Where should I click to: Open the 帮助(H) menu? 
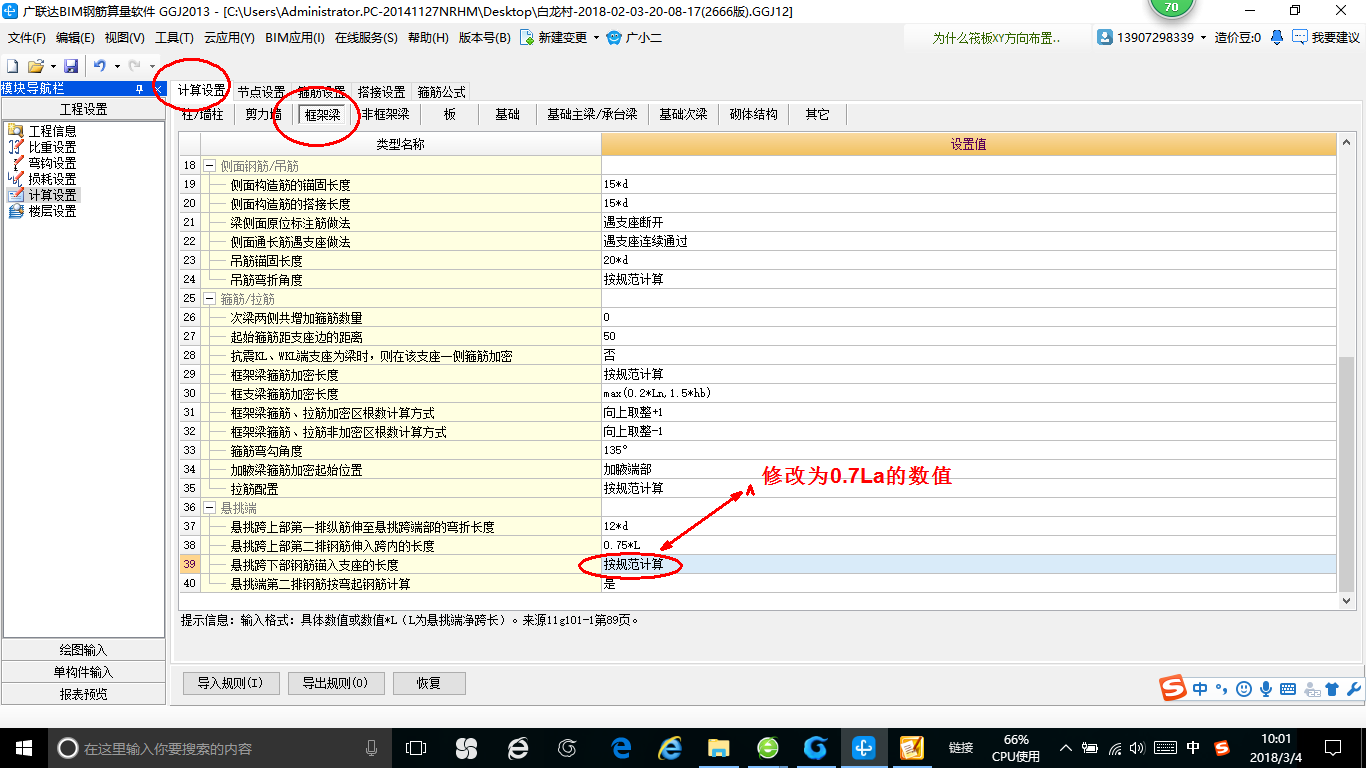[428, 38]
